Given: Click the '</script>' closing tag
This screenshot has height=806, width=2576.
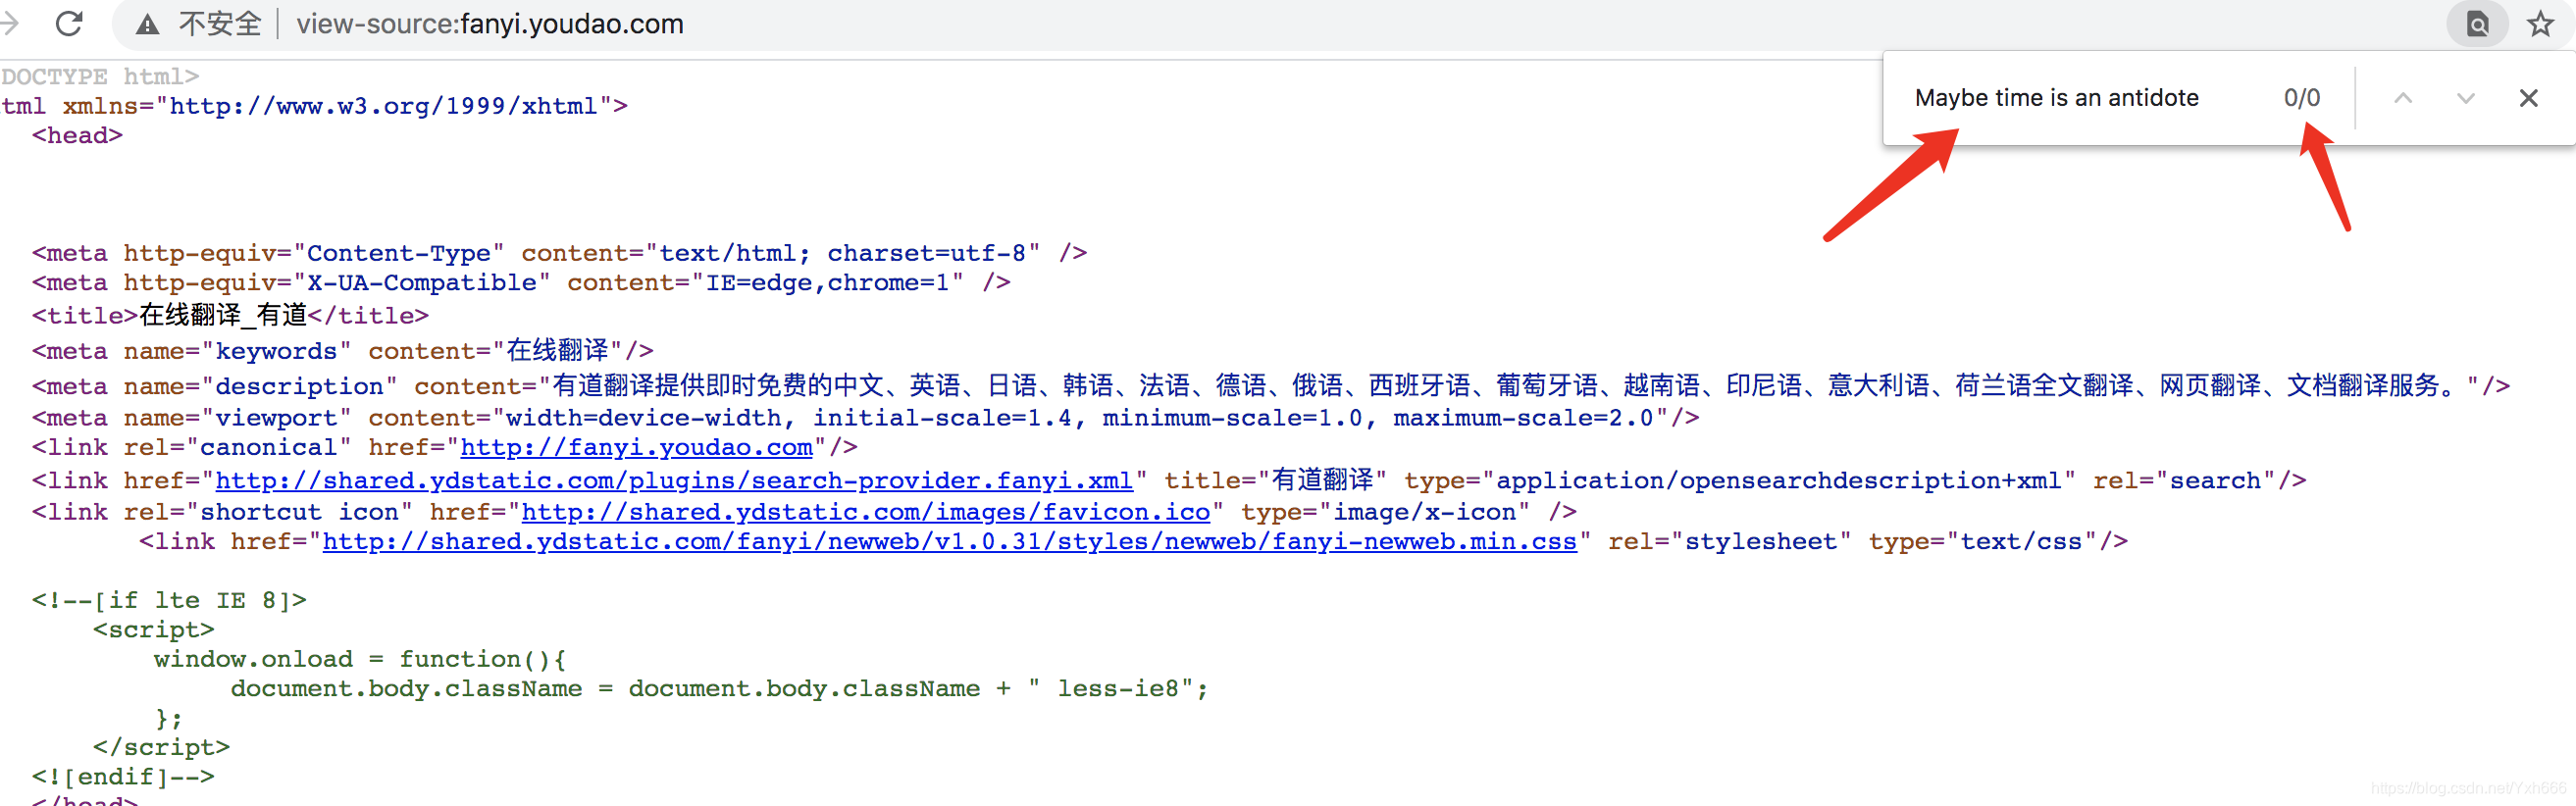Looking at the screenshot, I should pos(161,748).
